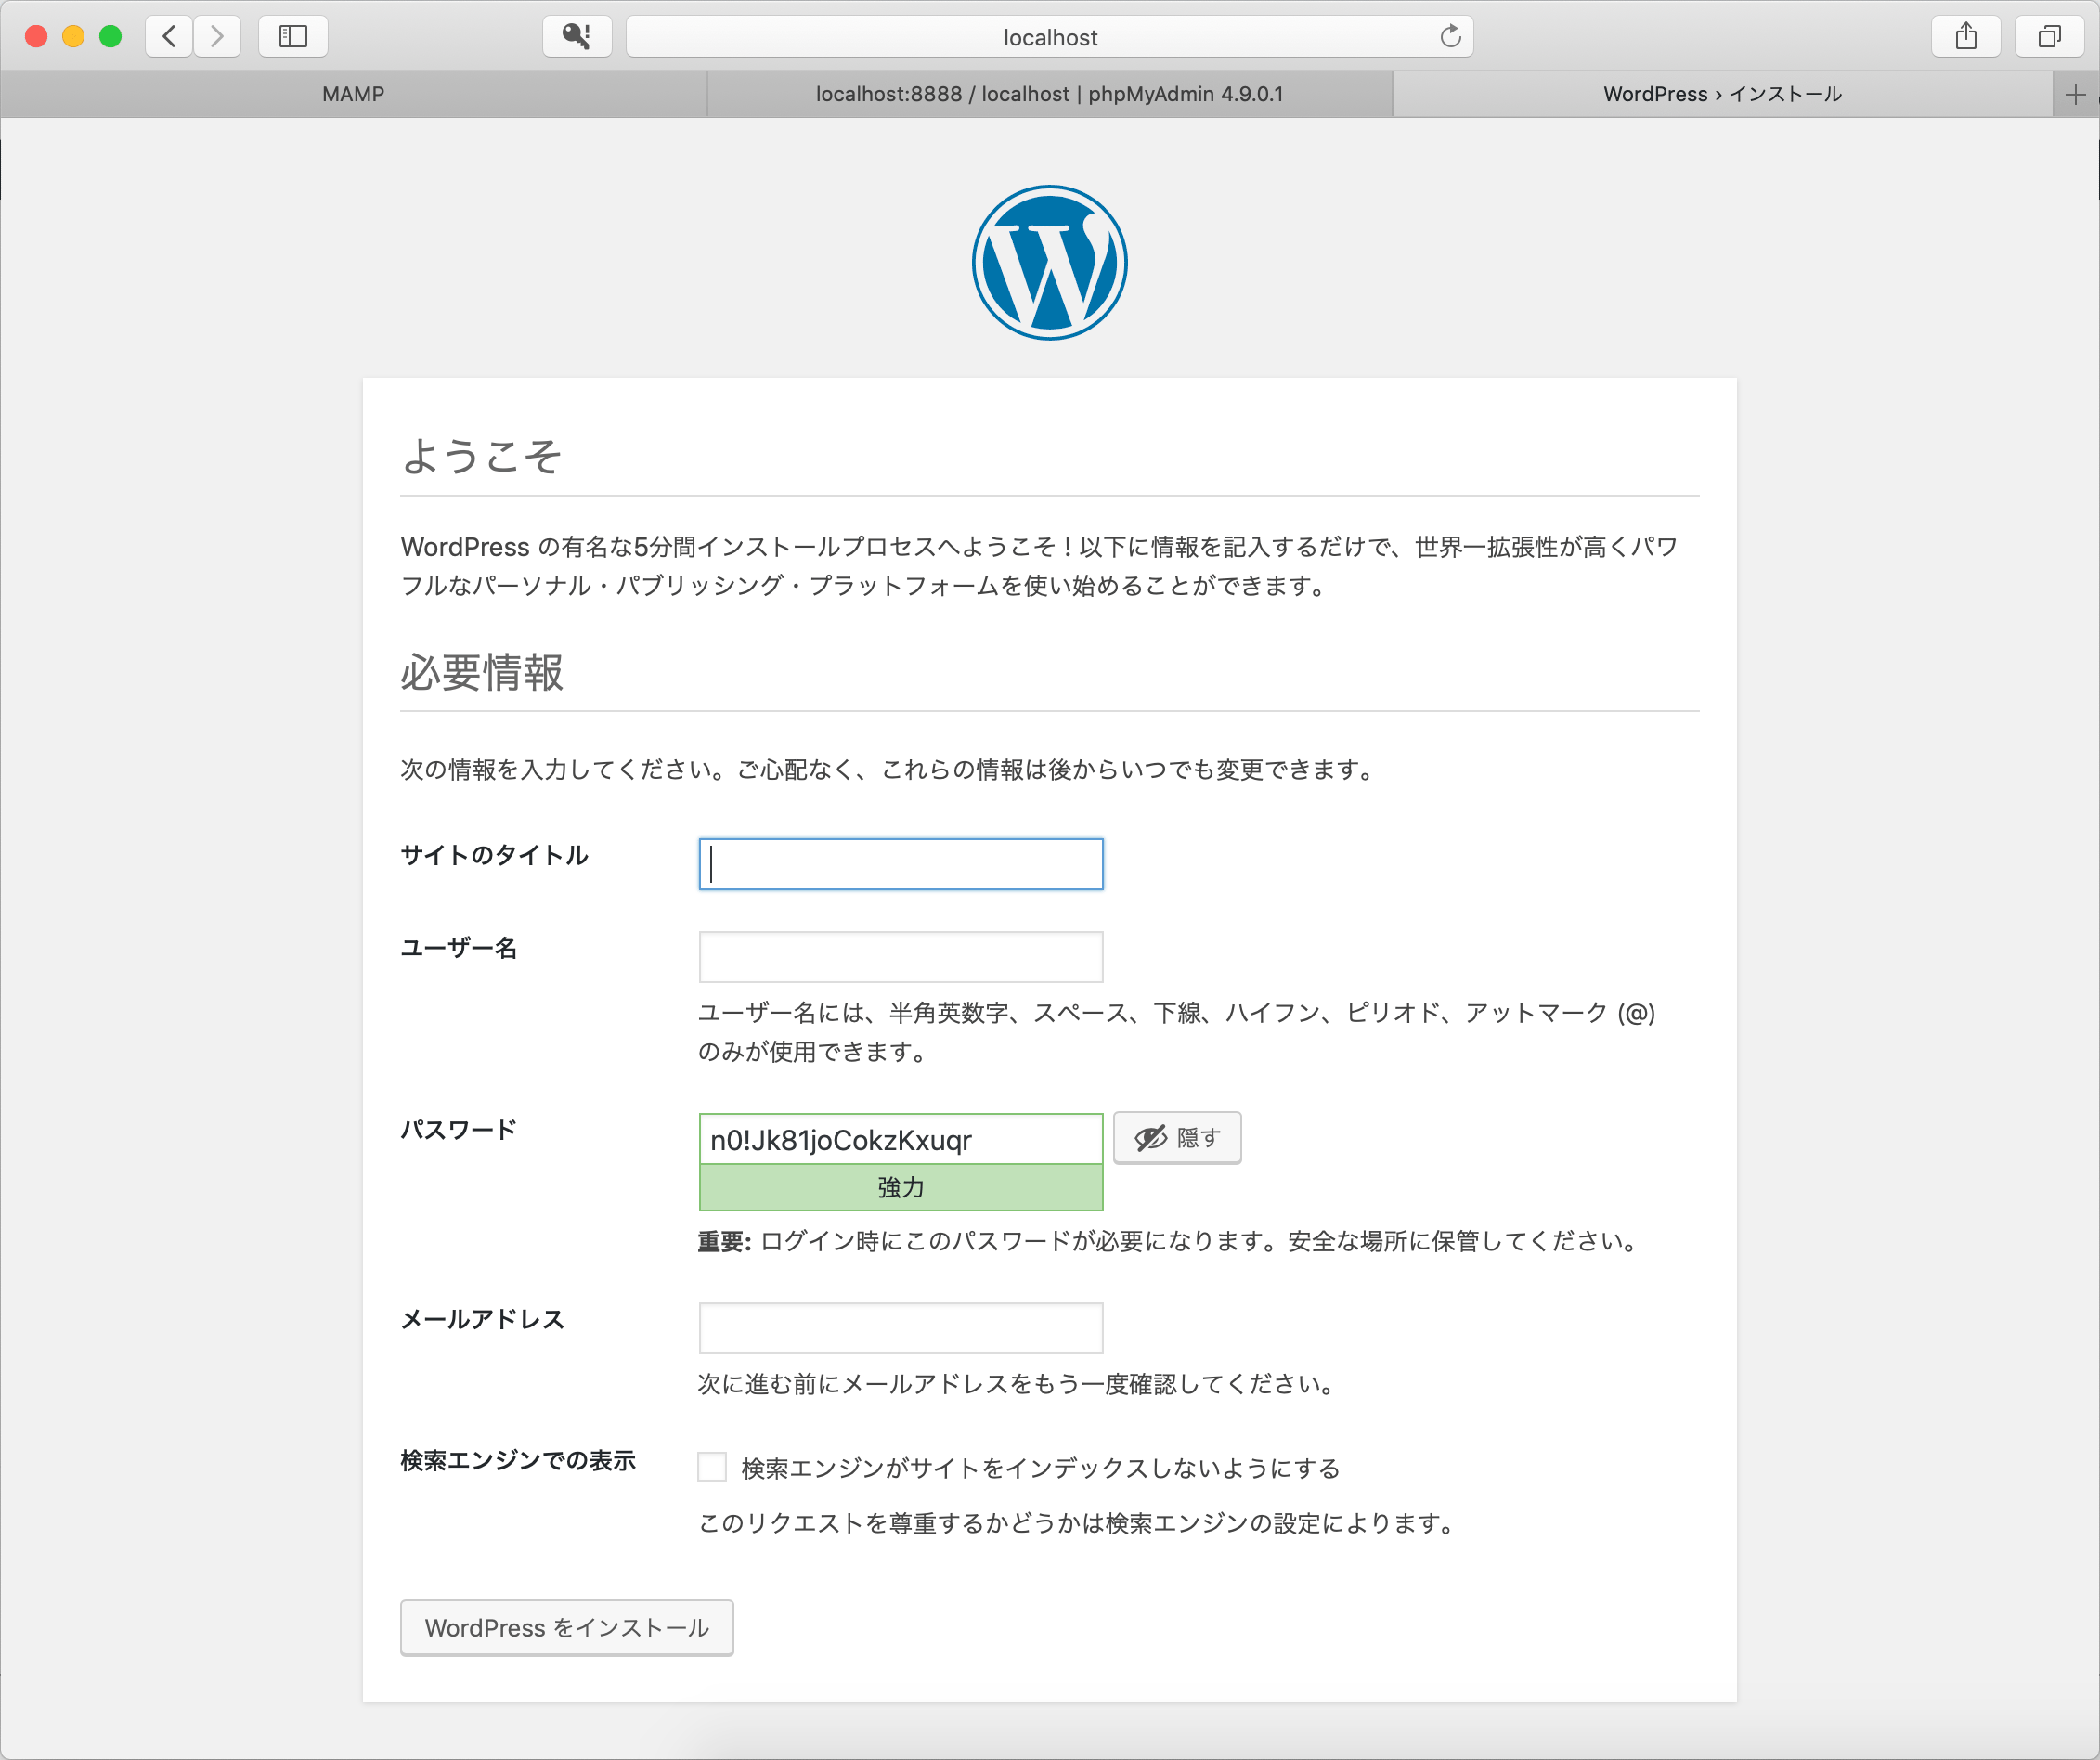The image size is (2100, 1760).
Task: Open the Share menu icon
Action: point(1966,37)
